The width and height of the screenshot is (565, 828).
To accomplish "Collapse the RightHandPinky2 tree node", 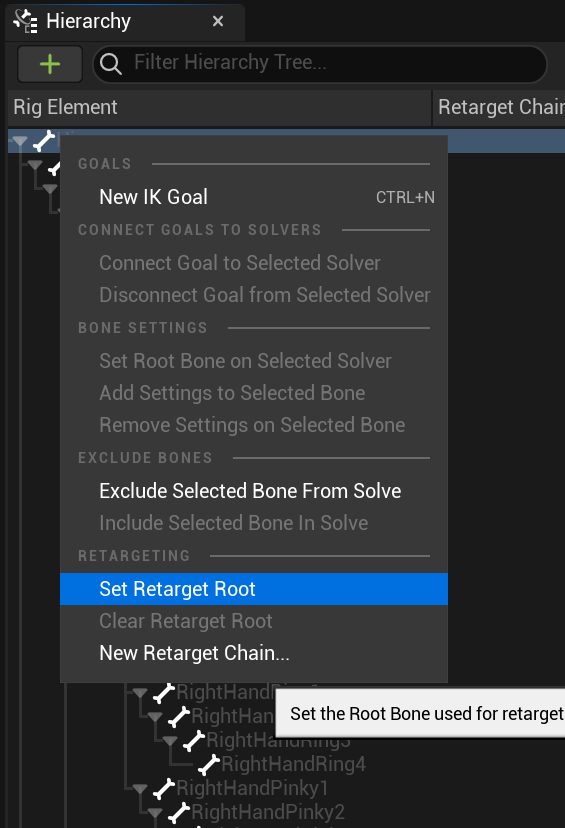I will [x=155, y=813].
